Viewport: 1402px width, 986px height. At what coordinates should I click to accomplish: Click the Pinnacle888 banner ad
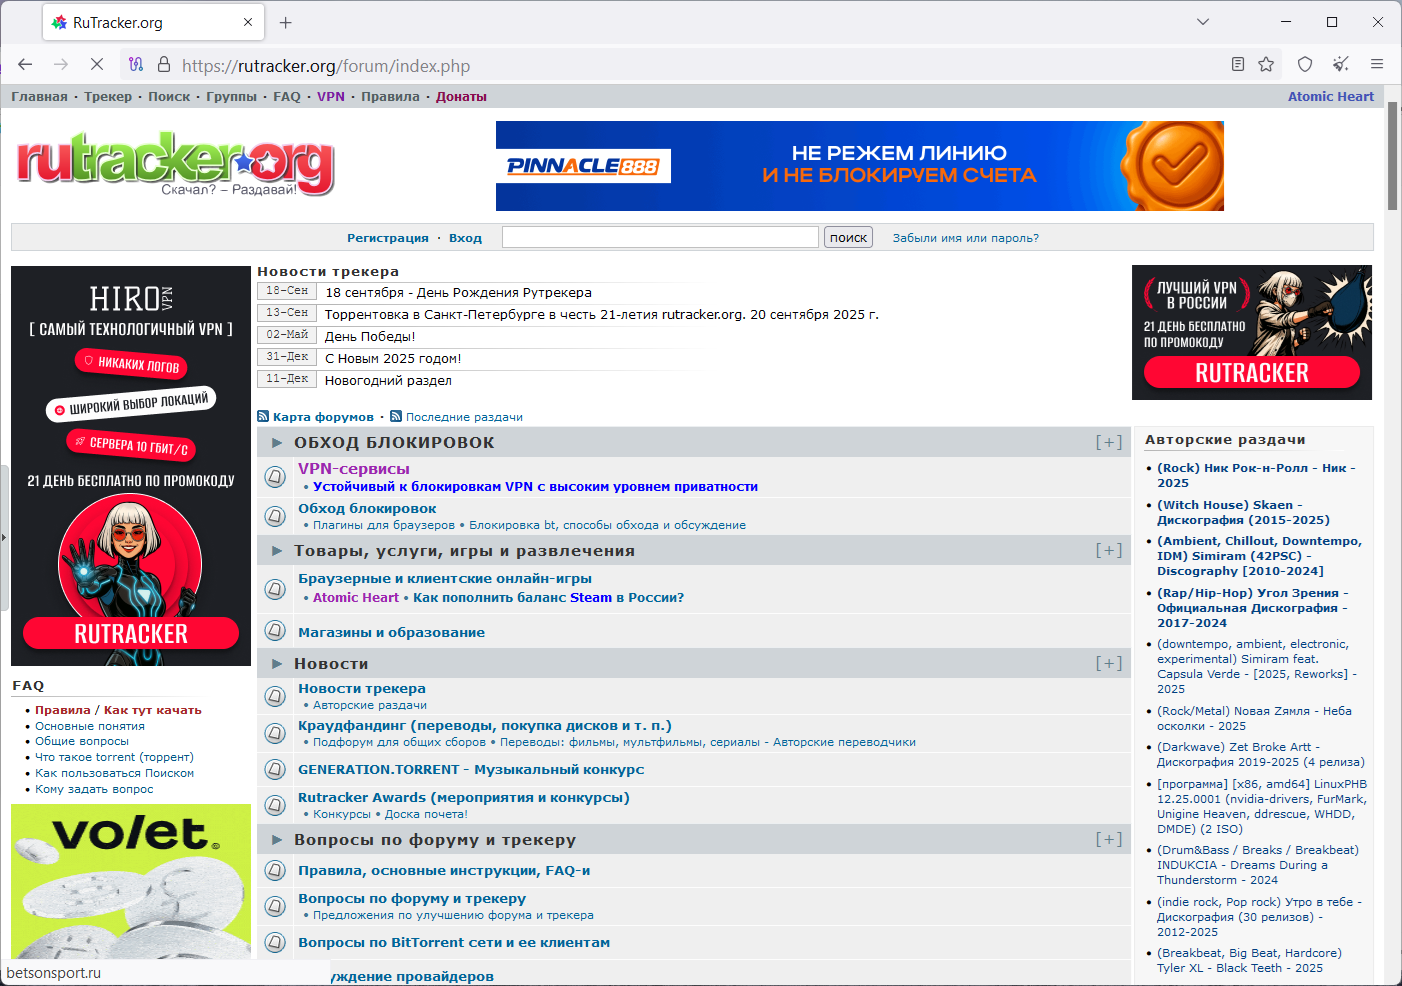[860, 166]
